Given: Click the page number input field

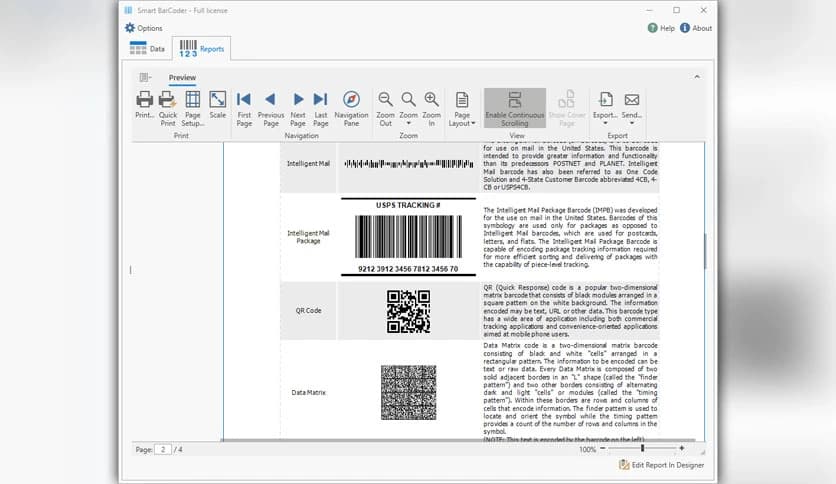Looking at the screenshot, I should [163, 449].
